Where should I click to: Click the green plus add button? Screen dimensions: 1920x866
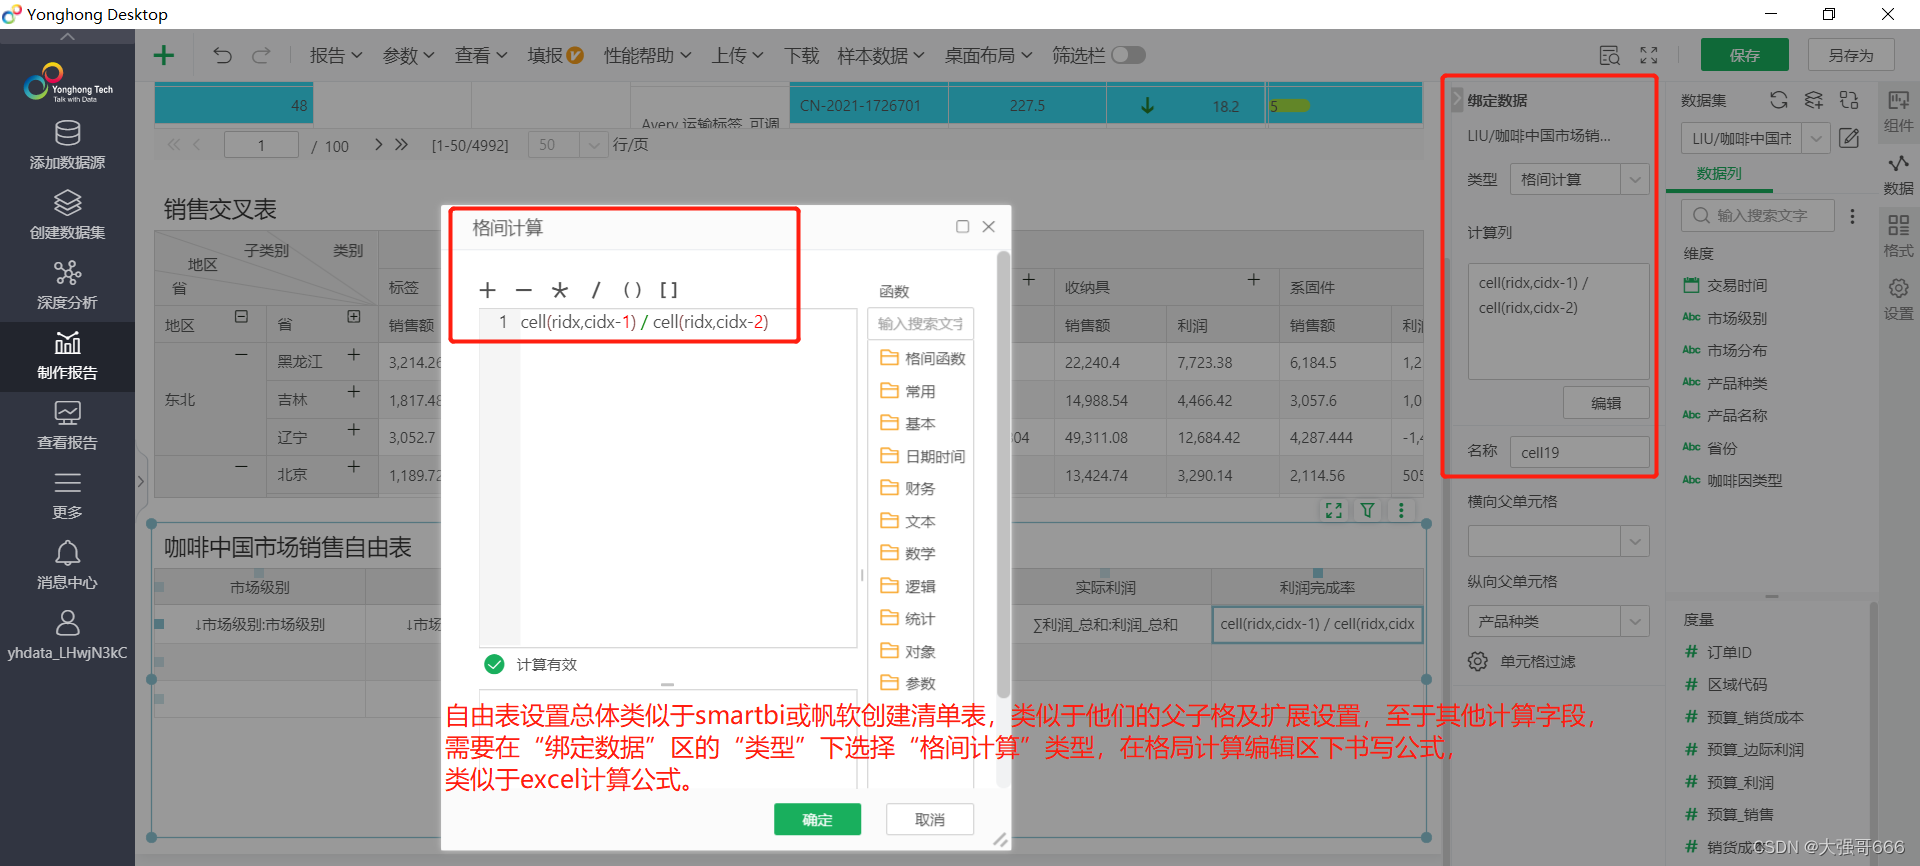(164, 55)
